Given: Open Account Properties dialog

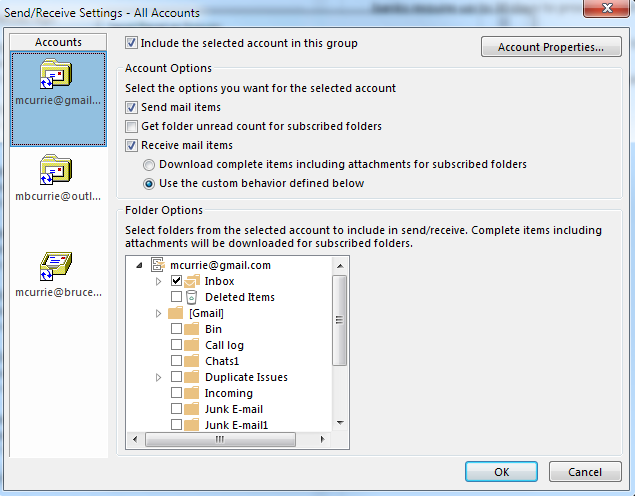Looking at the screenshot, I should (551, 47).
